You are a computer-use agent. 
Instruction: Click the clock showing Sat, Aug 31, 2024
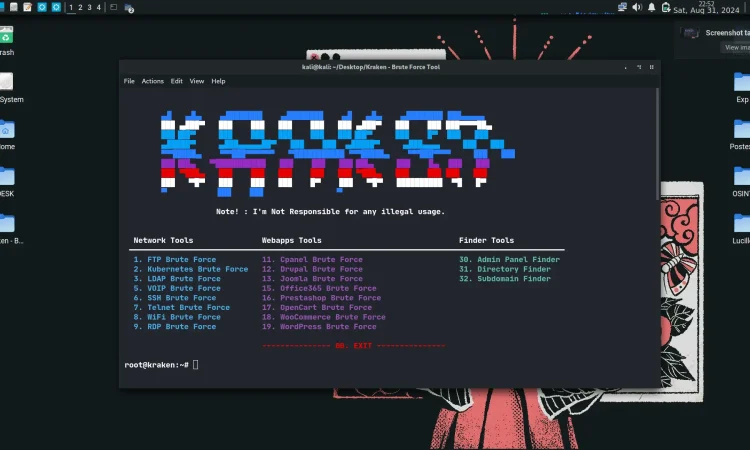point(706,7)
